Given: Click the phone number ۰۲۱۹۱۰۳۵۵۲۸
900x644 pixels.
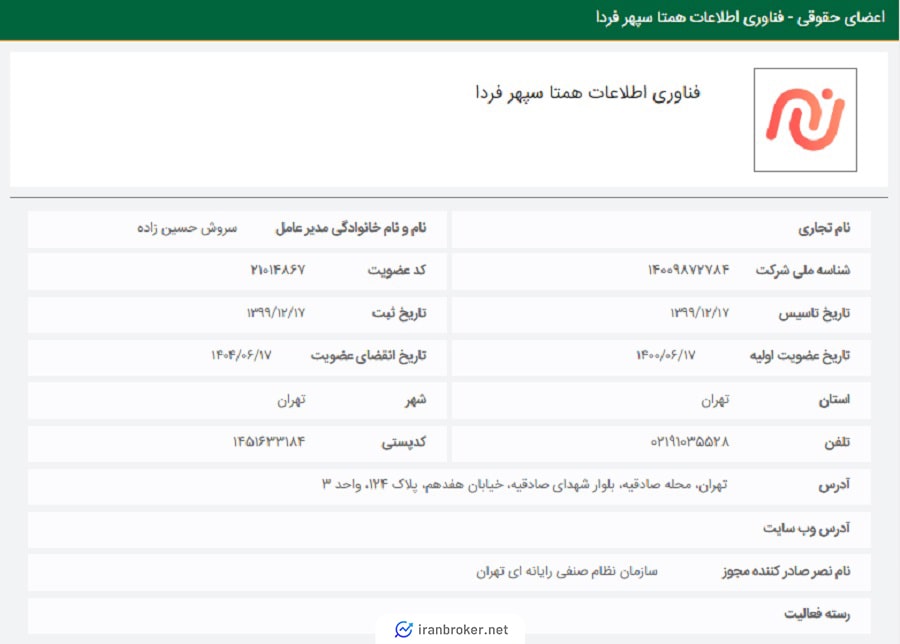Looking at the screenshot, I should (x=690, y=441).
